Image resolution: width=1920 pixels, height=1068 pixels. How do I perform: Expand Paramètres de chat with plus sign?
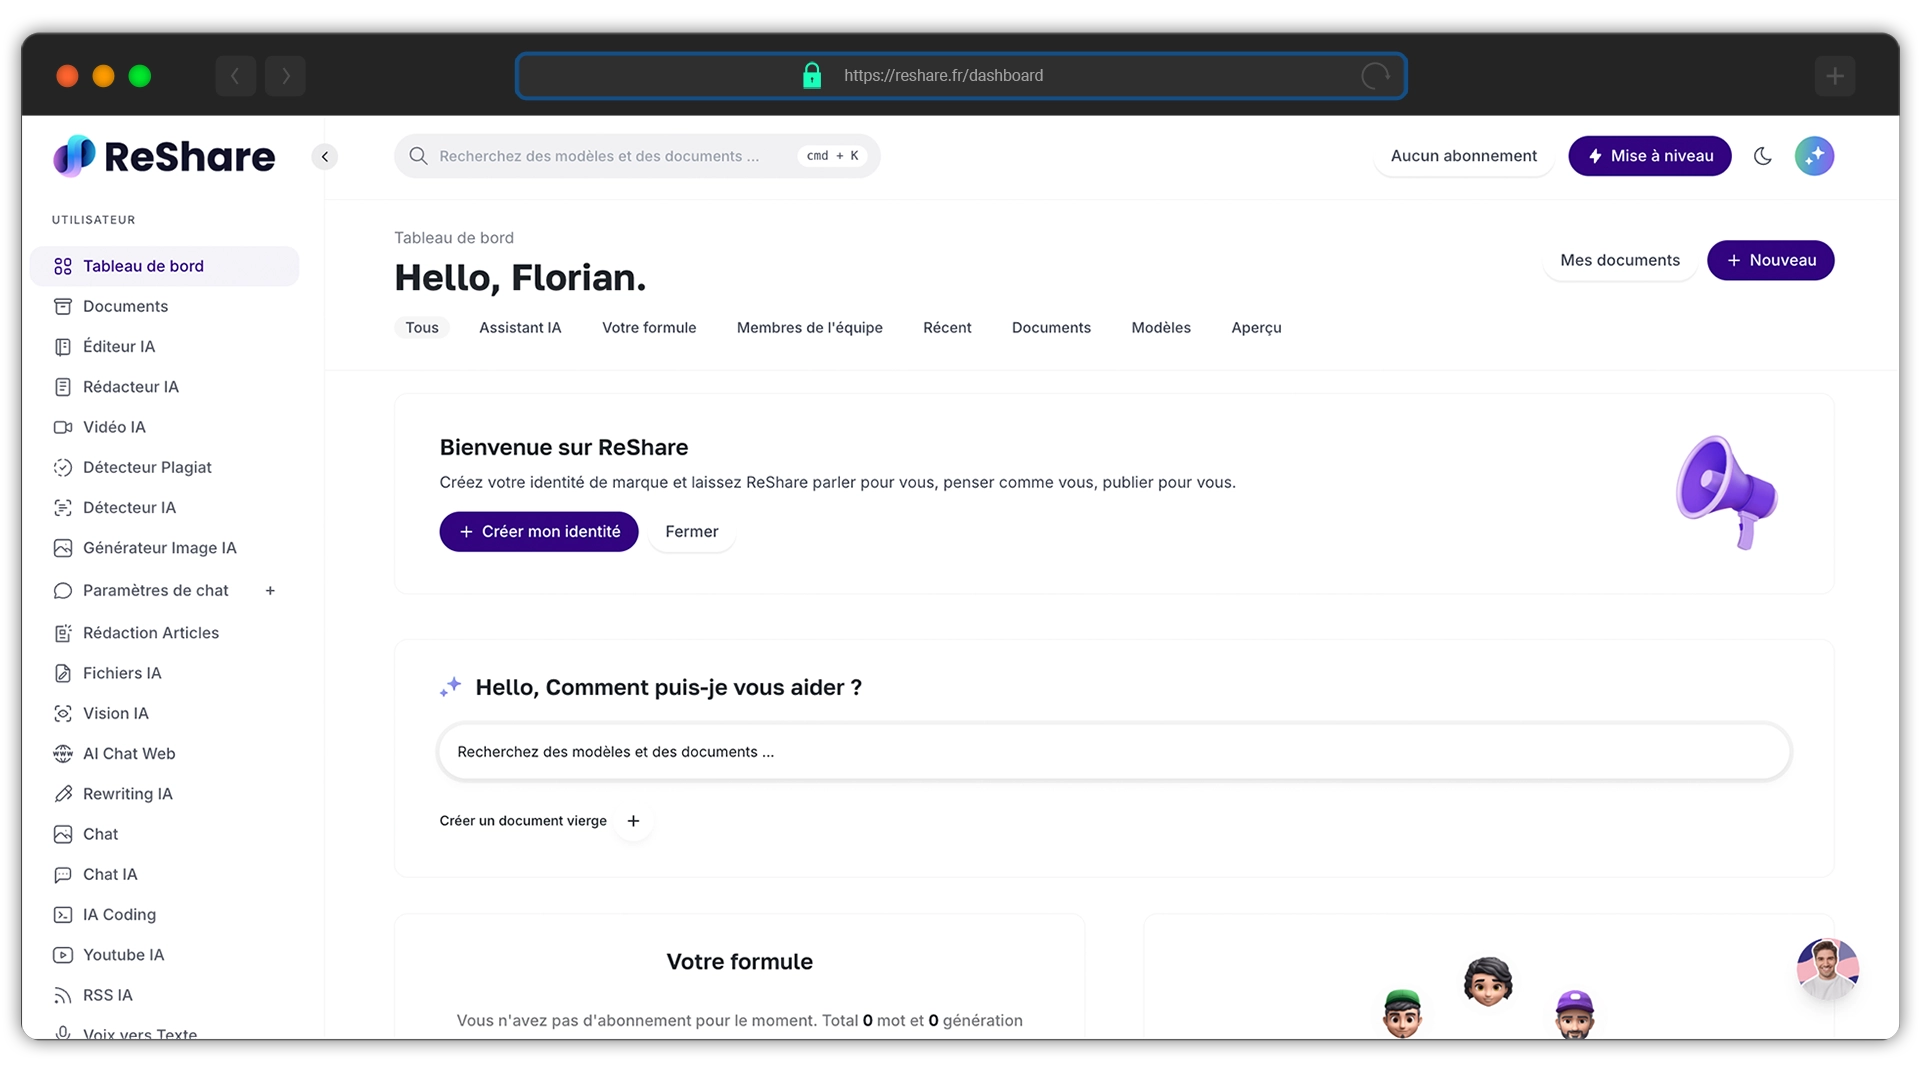click(270, 590)
